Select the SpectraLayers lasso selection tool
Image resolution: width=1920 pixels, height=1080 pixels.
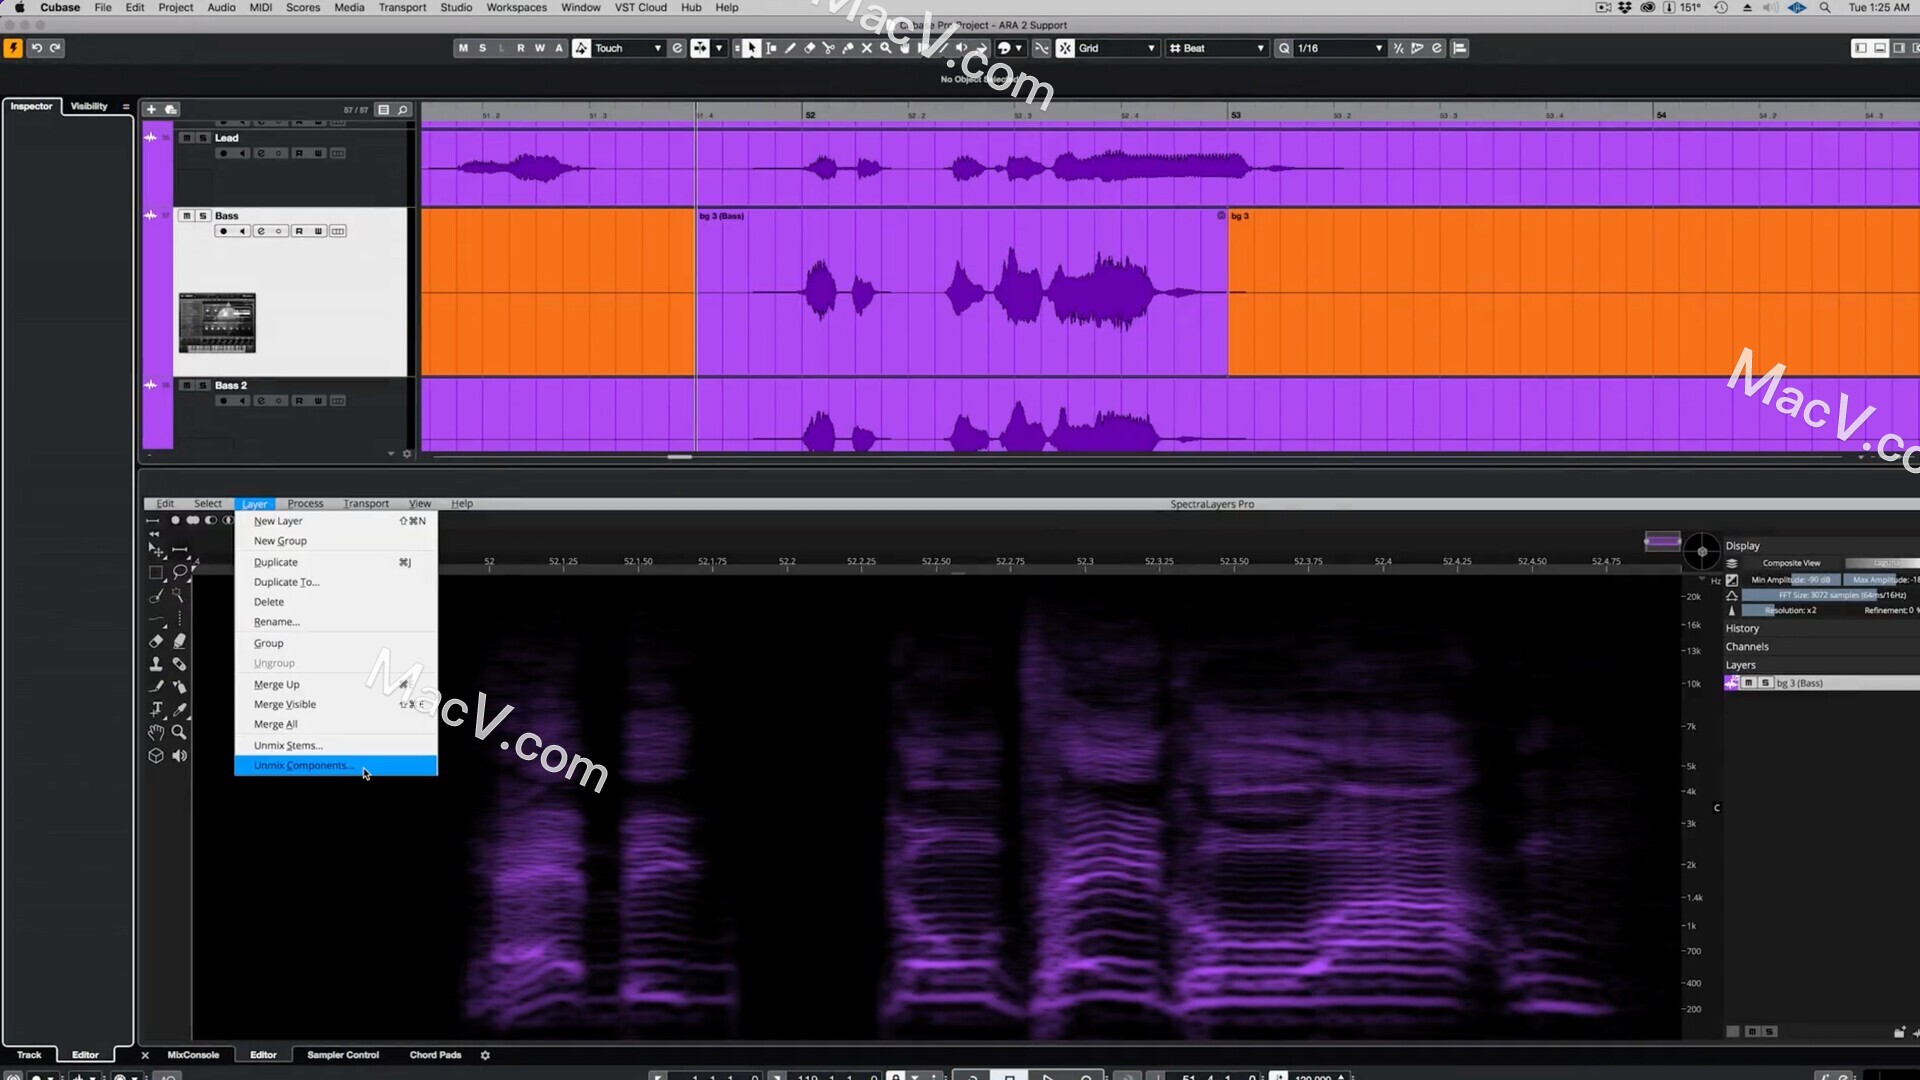180,573
